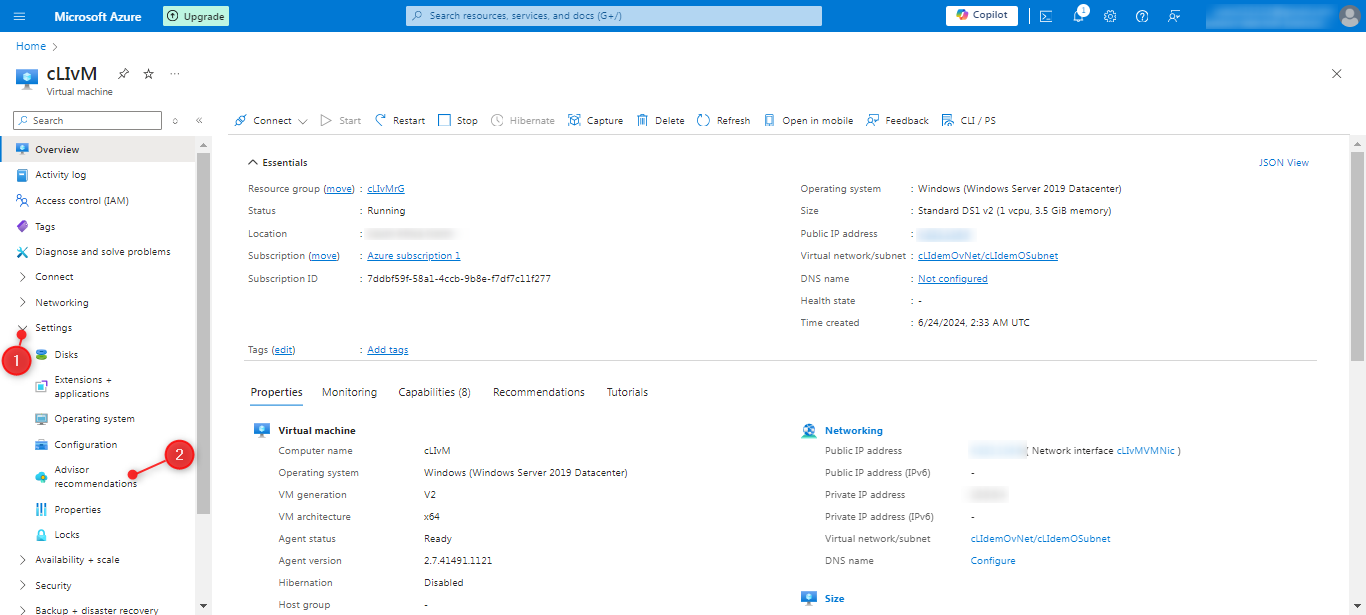
Task: Open the Connect dropdown in toolbar
Action: (270, 120)
